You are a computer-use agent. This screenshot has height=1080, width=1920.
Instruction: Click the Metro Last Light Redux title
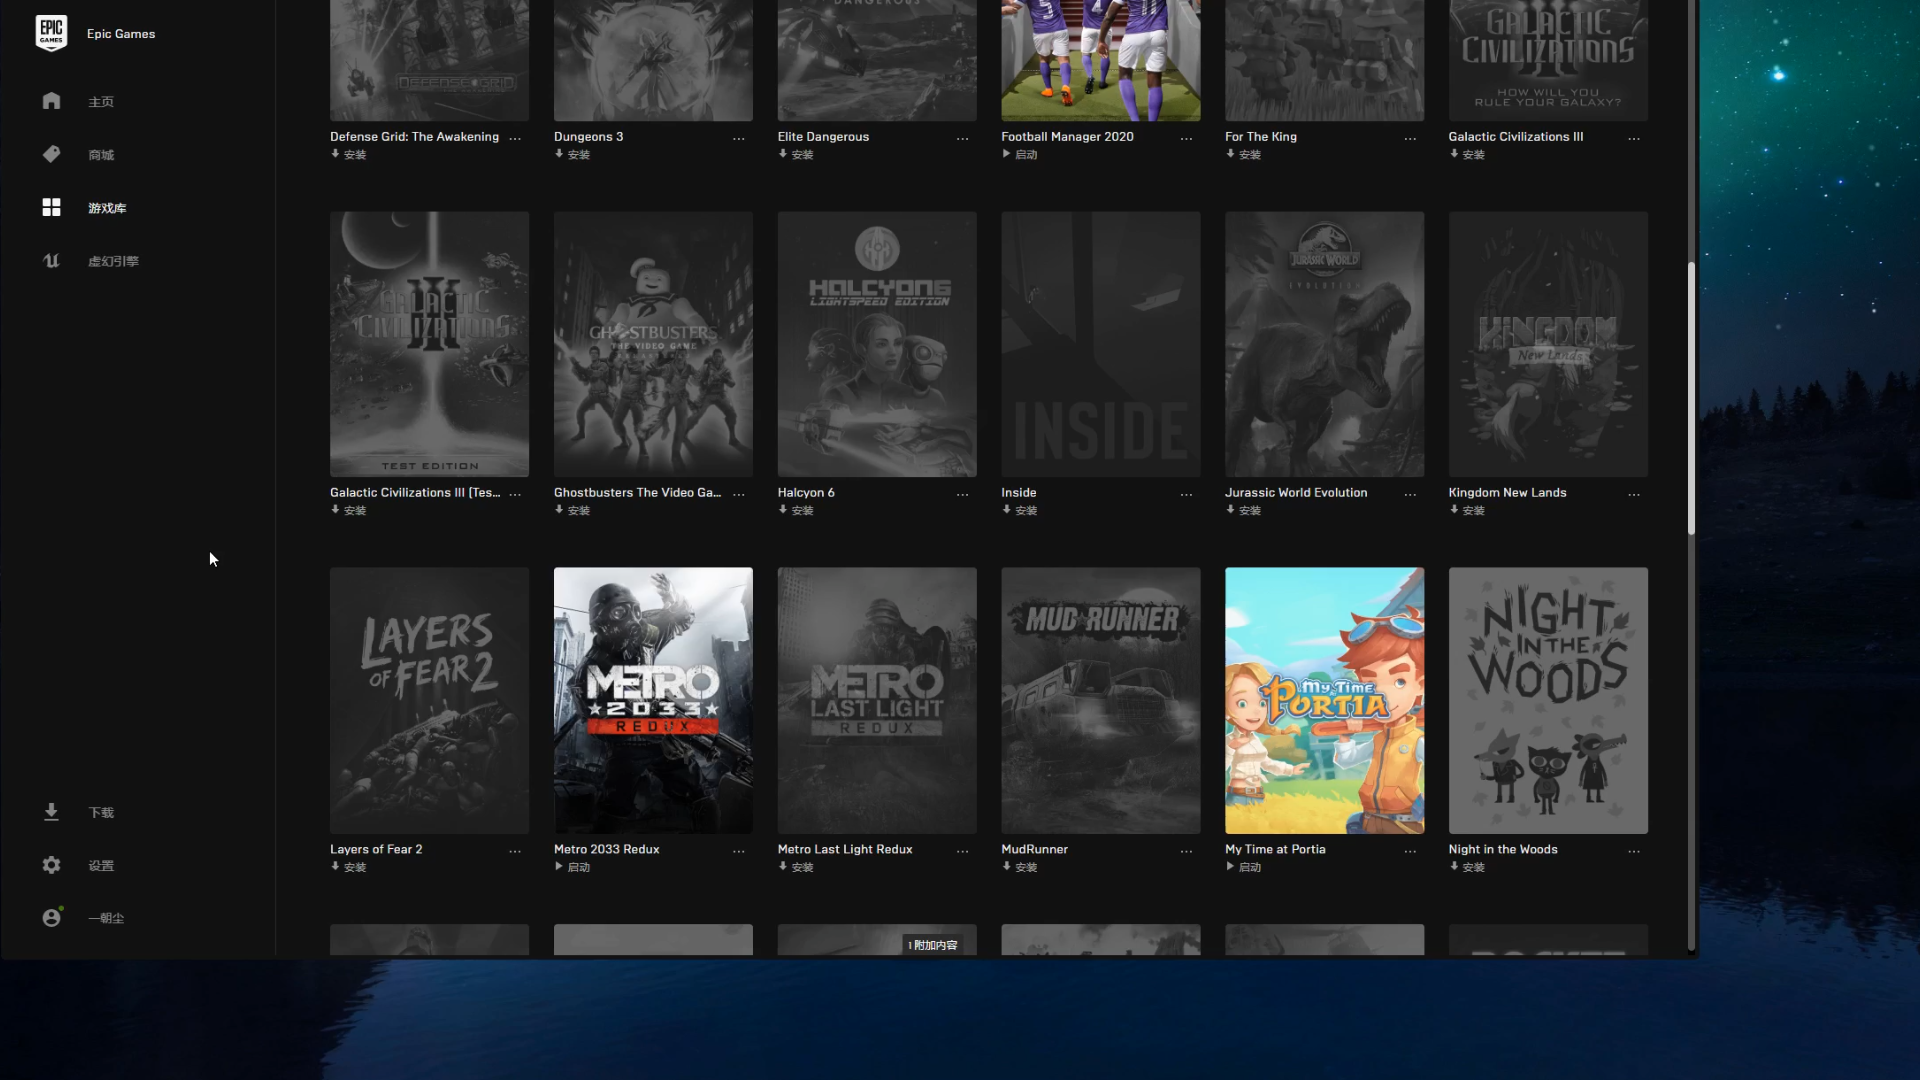[845, 849]
